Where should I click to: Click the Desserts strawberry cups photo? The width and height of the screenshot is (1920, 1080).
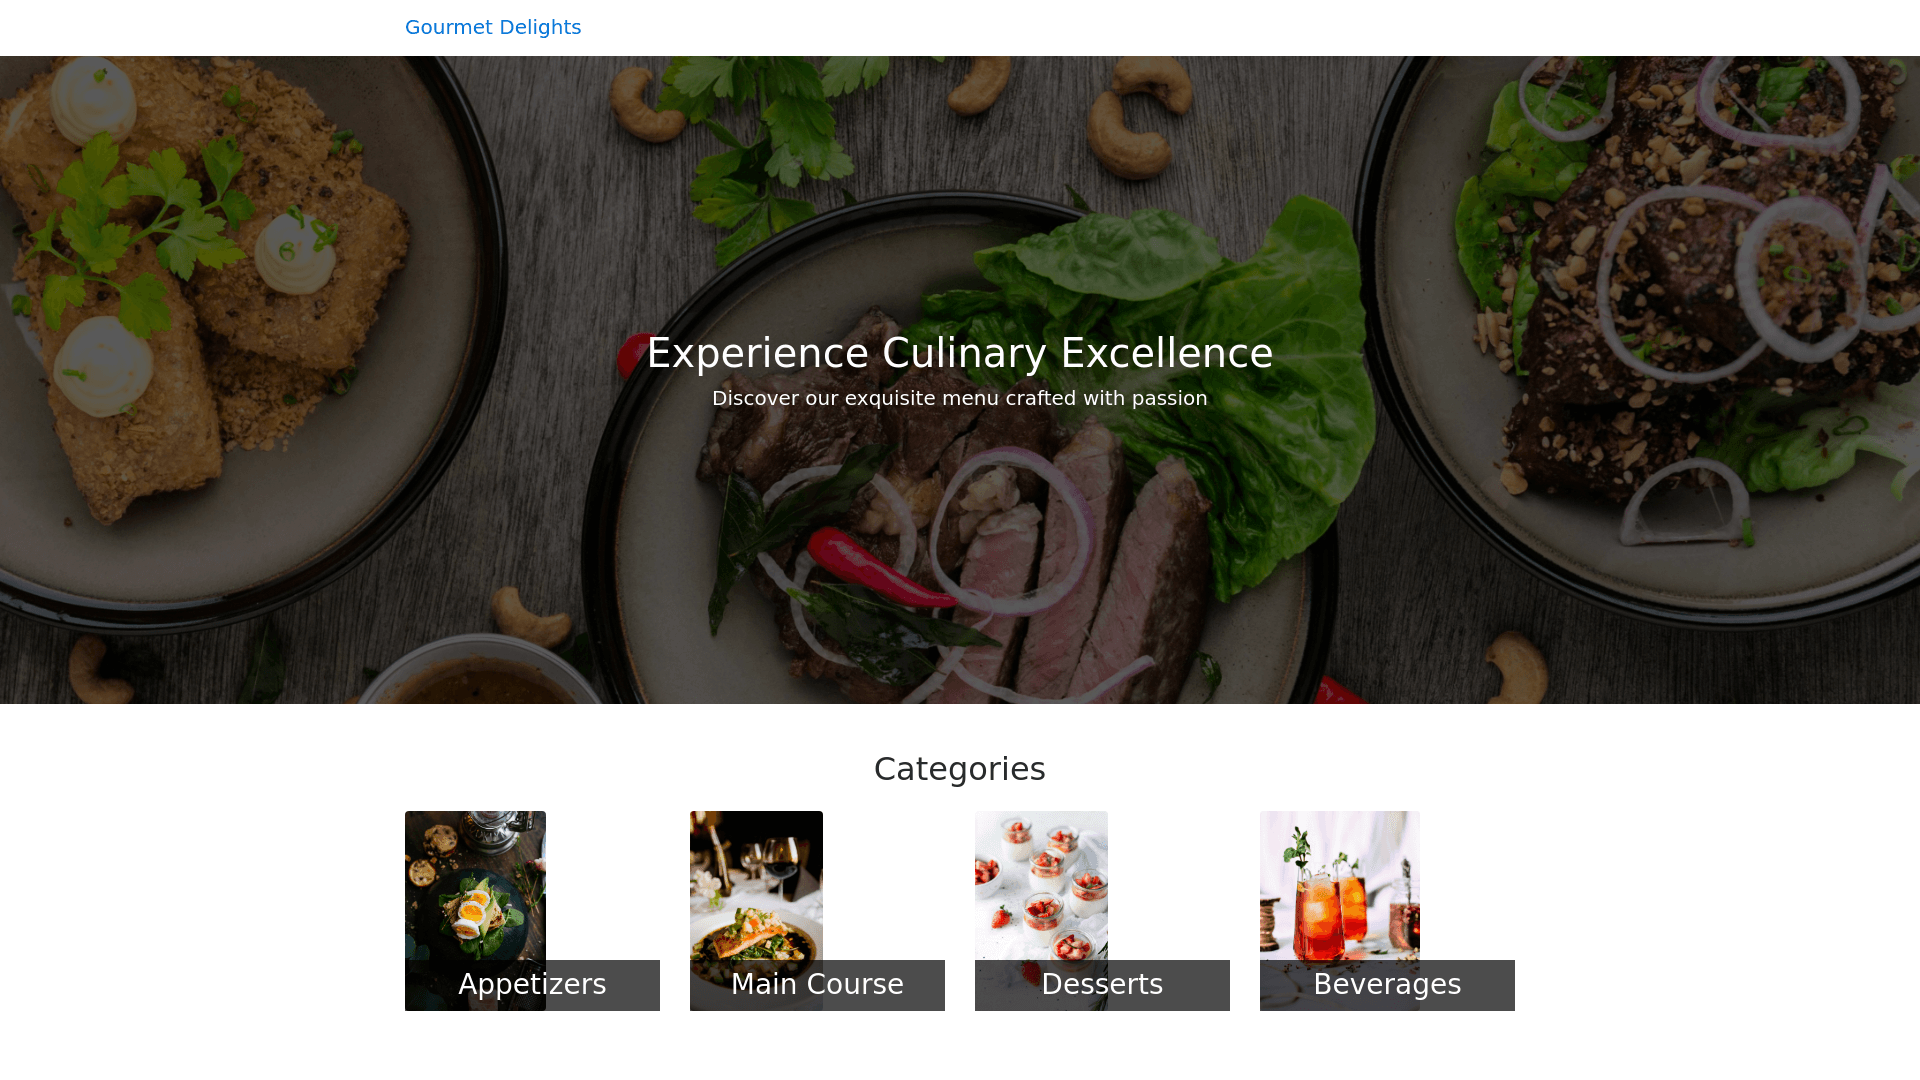coord(1041,885)
